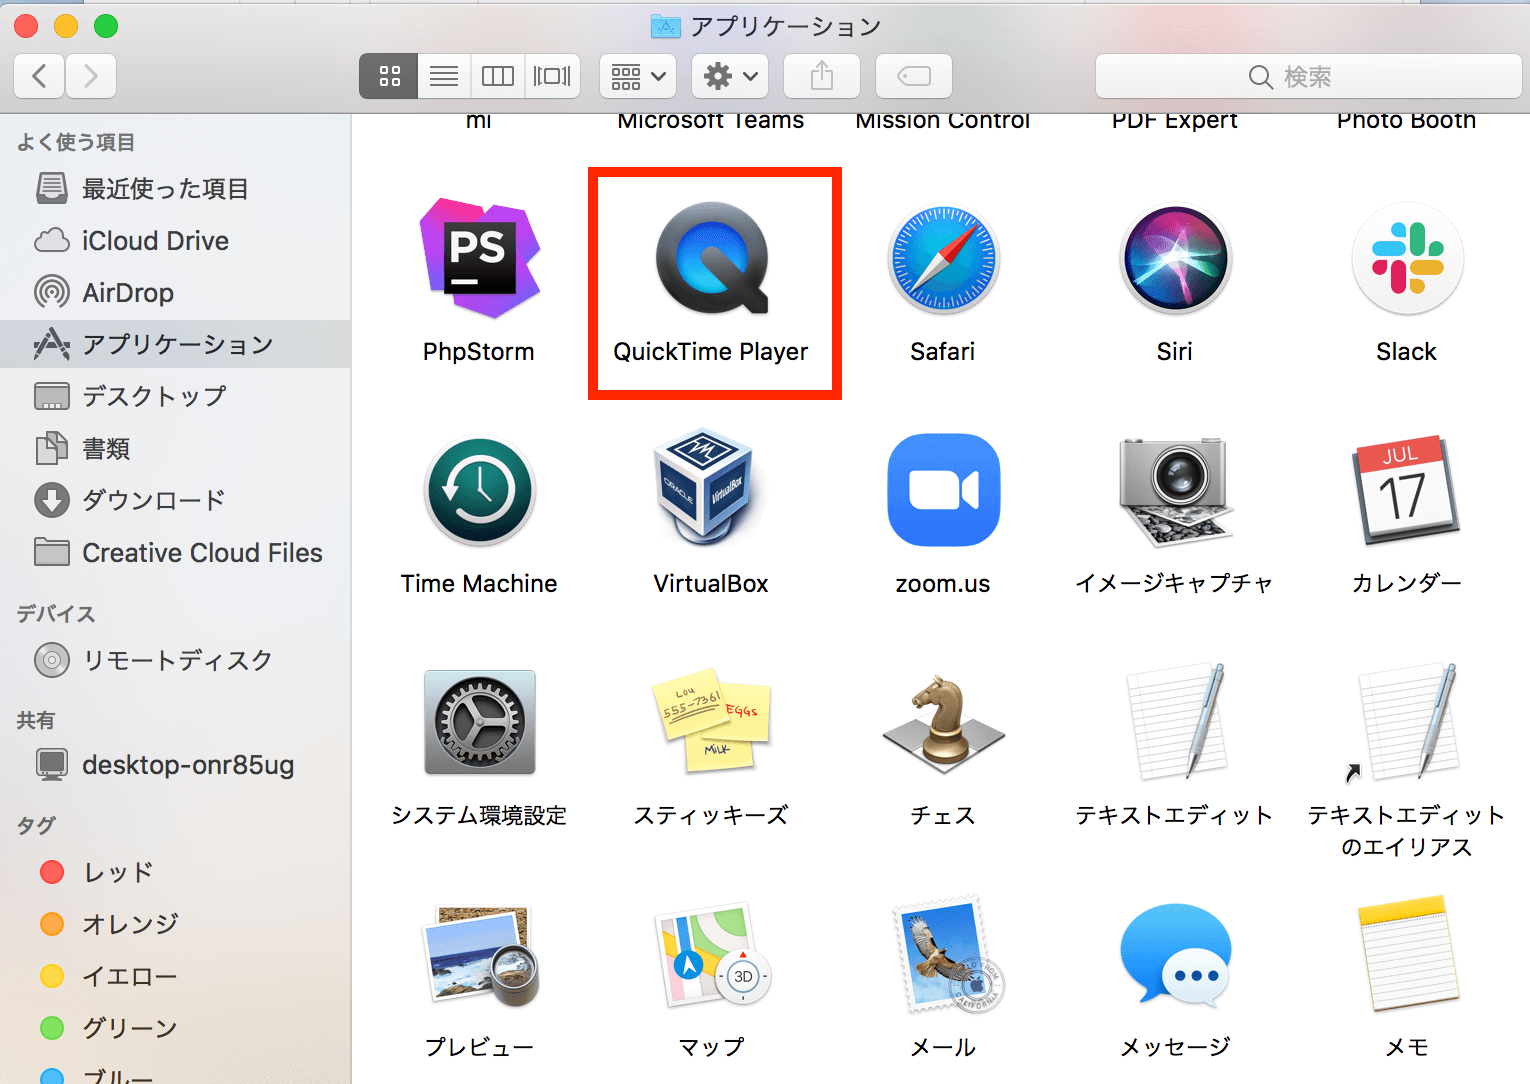Go forward with the right chevron button

(91, 76)
